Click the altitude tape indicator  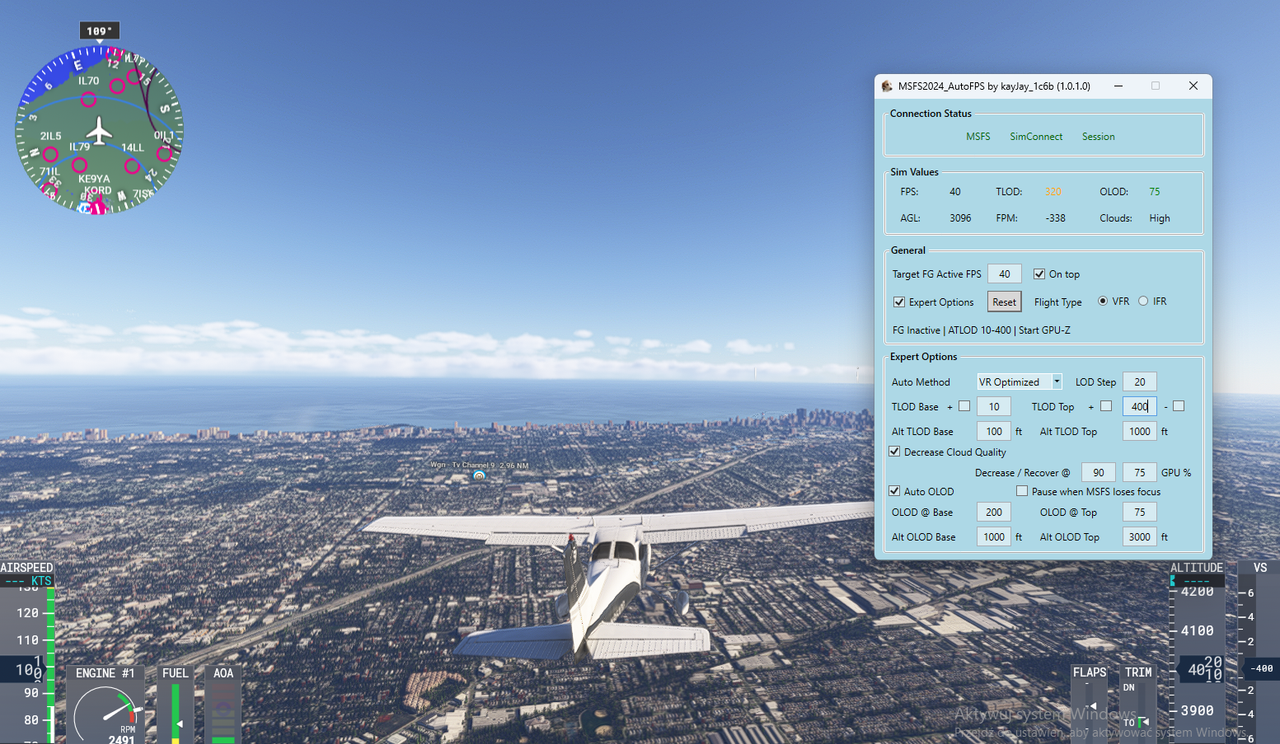(1197, 652)
